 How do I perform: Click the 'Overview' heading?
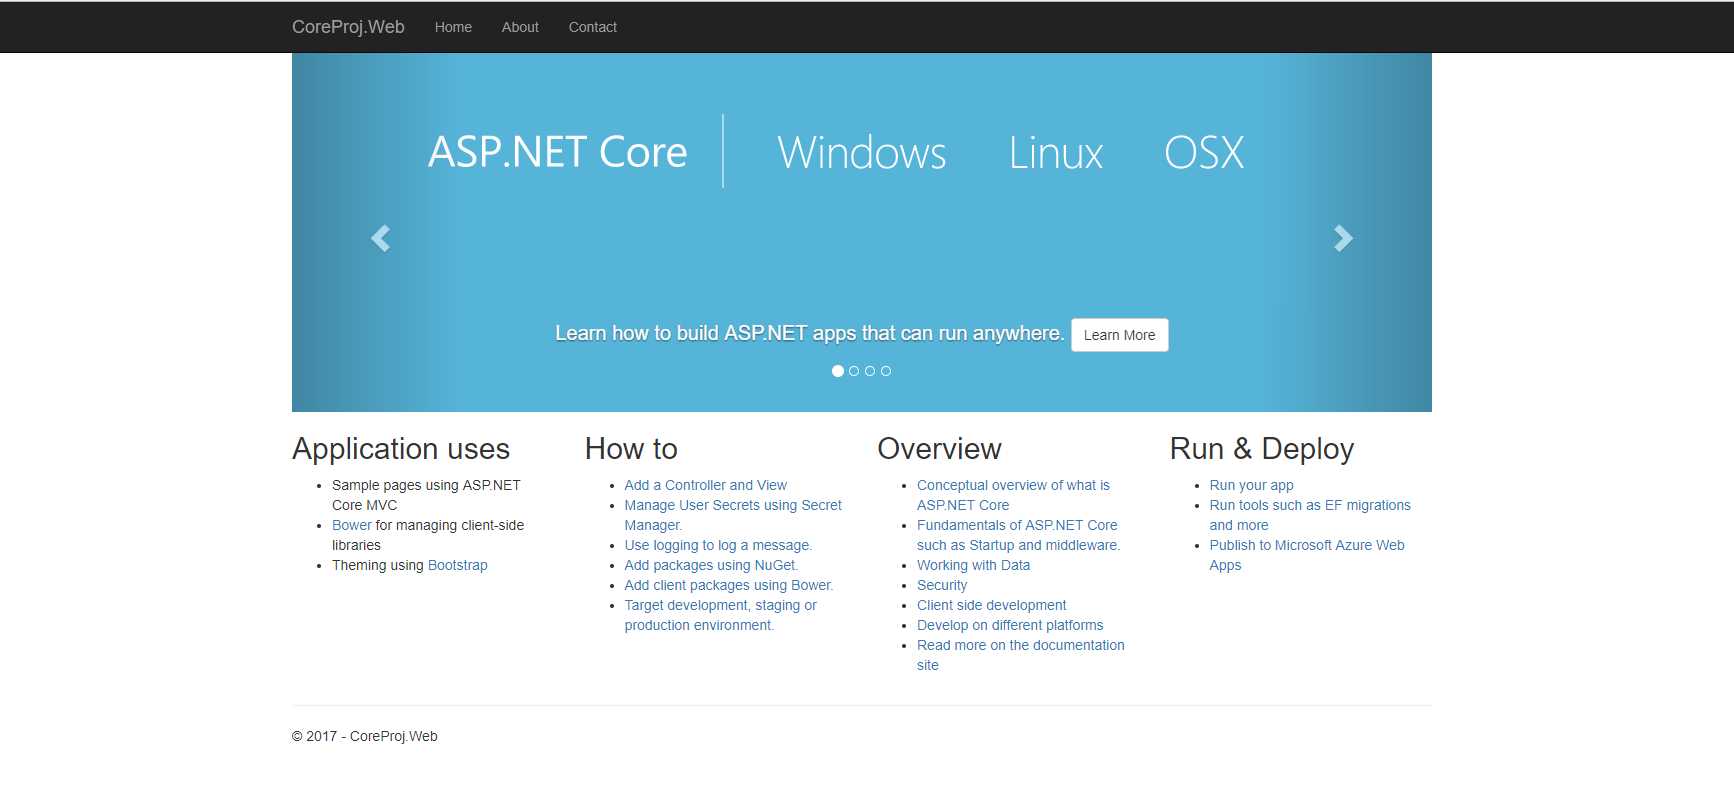click(939, 449)
